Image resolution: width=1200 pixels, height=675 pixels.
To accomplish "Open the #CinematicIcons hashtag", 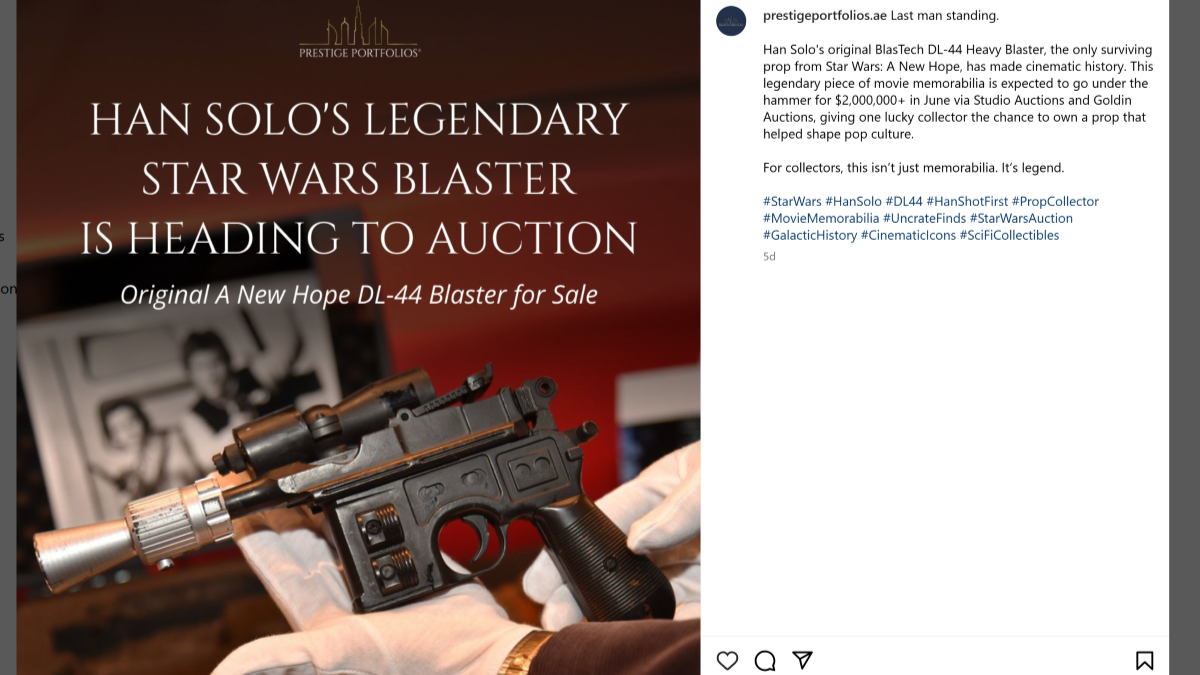I will [x=908, y=235].
